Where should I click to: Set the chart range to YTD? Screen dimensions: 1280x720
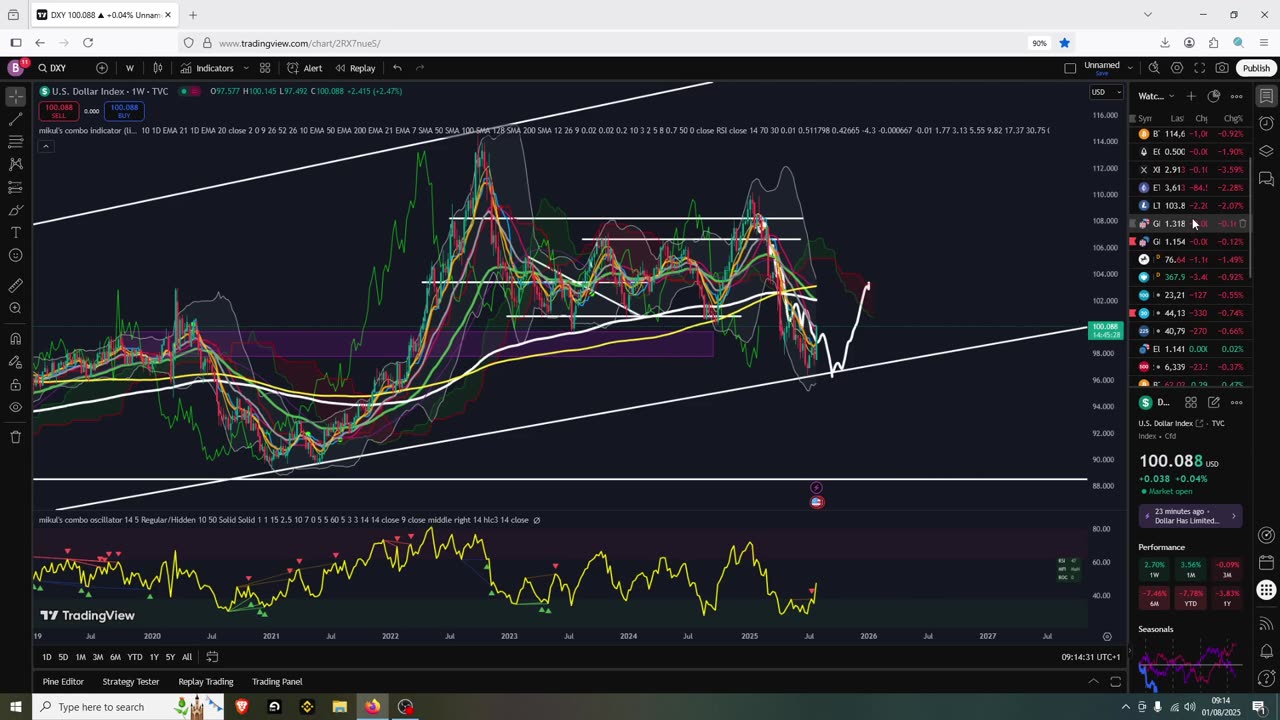135,657
